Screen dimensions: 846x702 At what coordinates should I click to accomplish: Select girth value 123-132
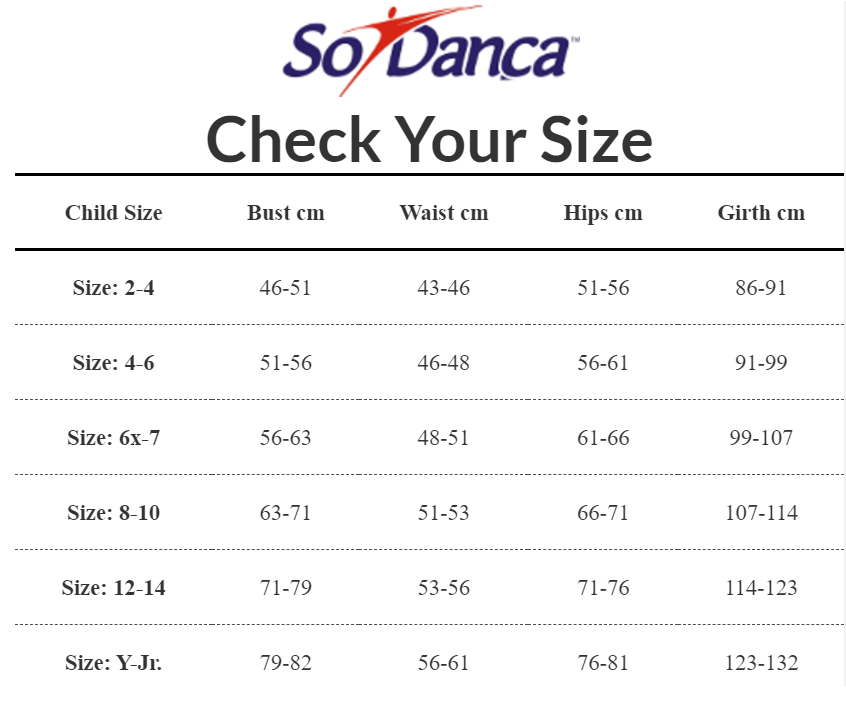point(761,663)
